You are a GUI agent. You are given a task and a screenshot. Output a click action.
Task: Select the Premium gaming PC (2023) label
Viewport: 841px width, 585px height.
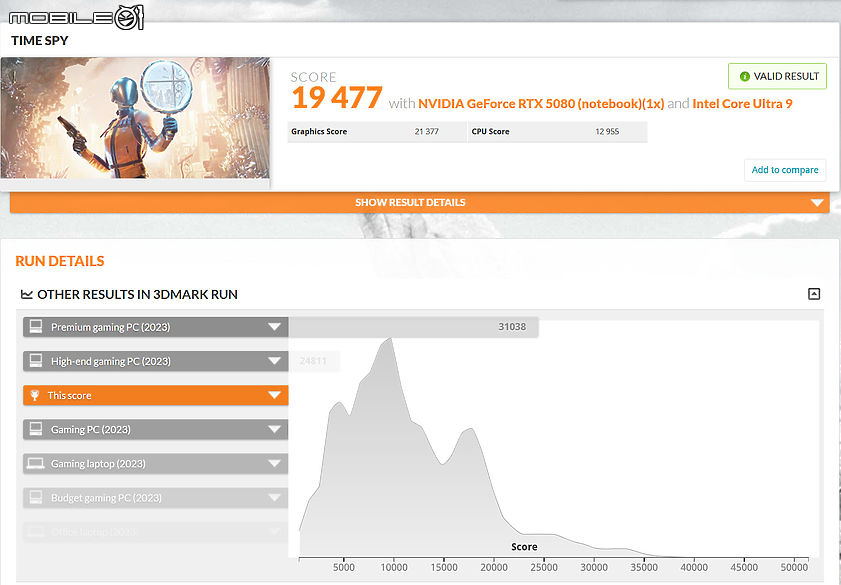tap(110, 327)
